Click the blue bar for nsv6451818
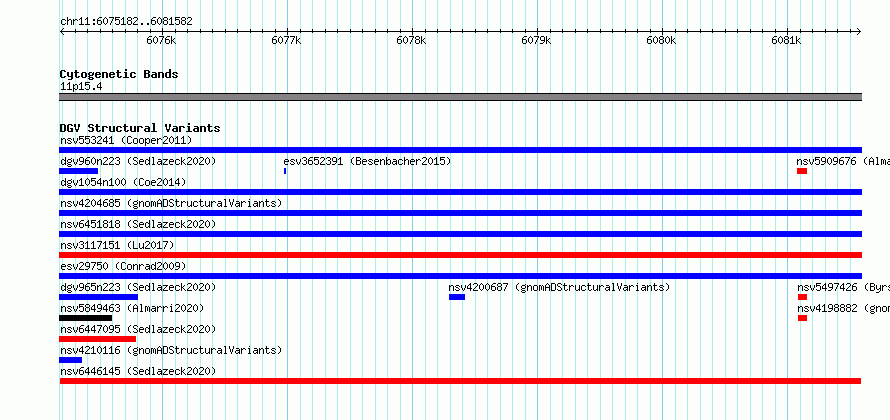890x420 pixels. [460, 234]
